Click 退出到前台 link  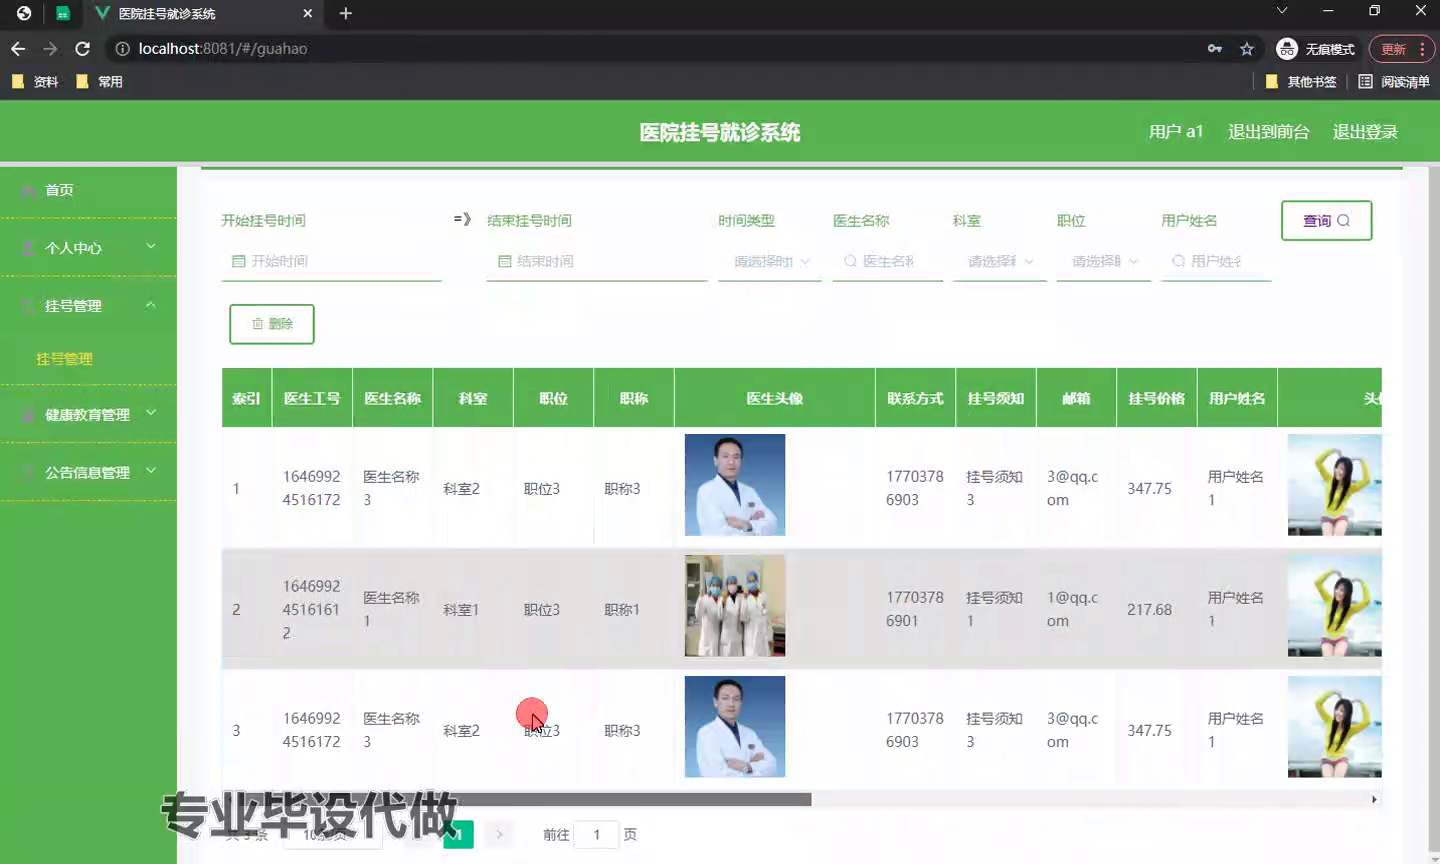pos(1268,132)
